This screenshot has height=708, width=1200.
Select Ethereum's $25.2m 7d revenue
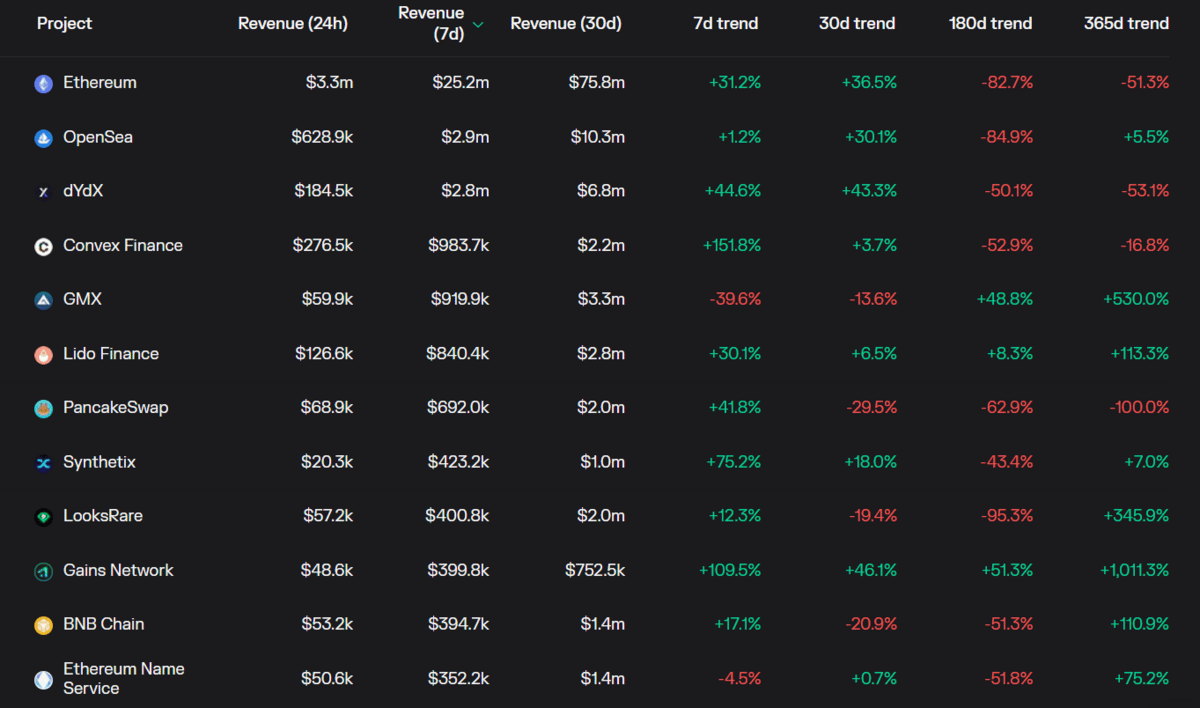coord(461,82)
